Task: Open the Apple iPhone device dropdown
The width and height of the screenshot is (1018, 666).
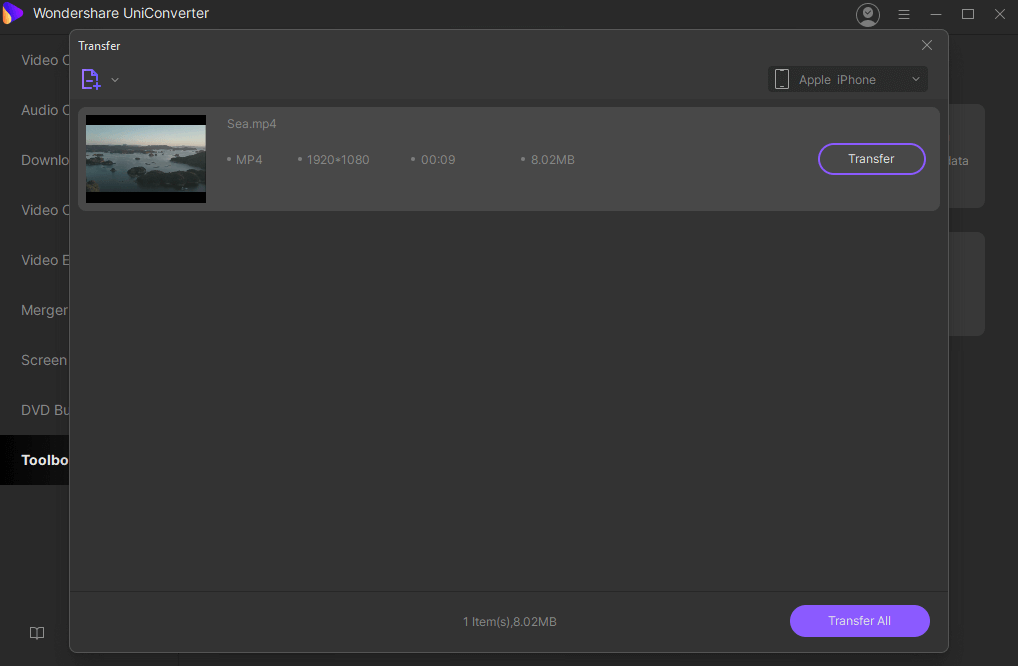Action: tap(847, 80)
